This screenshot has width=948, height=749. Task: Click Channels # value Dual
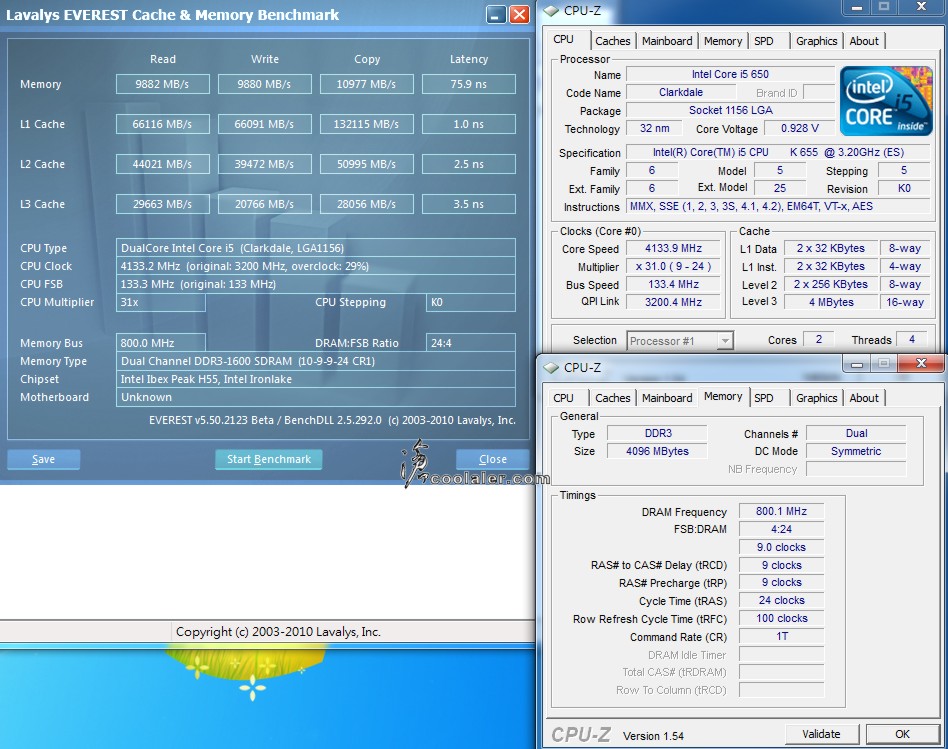coord(856,433)
